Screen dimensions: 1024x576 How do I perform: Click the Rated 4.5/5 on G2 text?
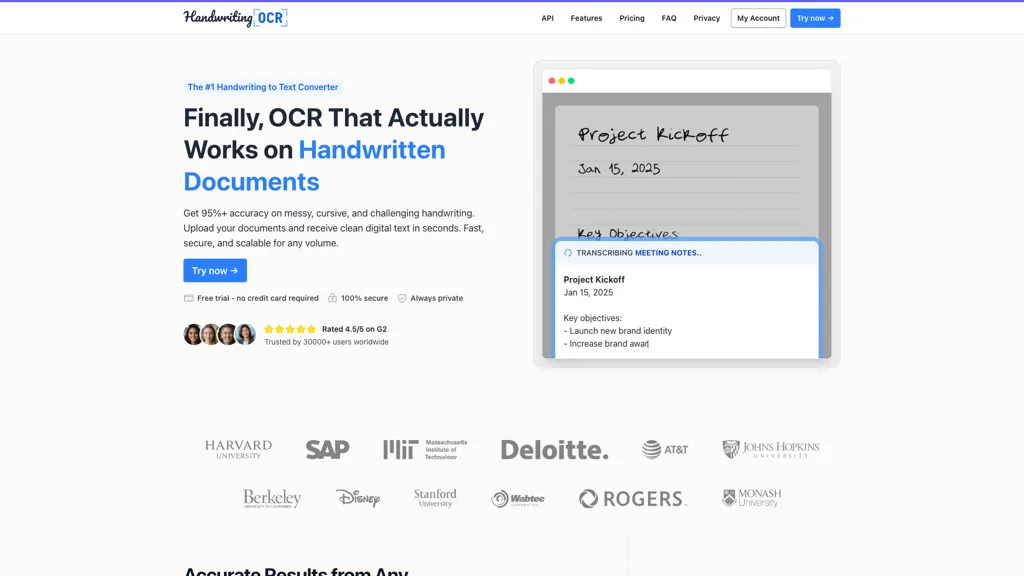(354, 329)
